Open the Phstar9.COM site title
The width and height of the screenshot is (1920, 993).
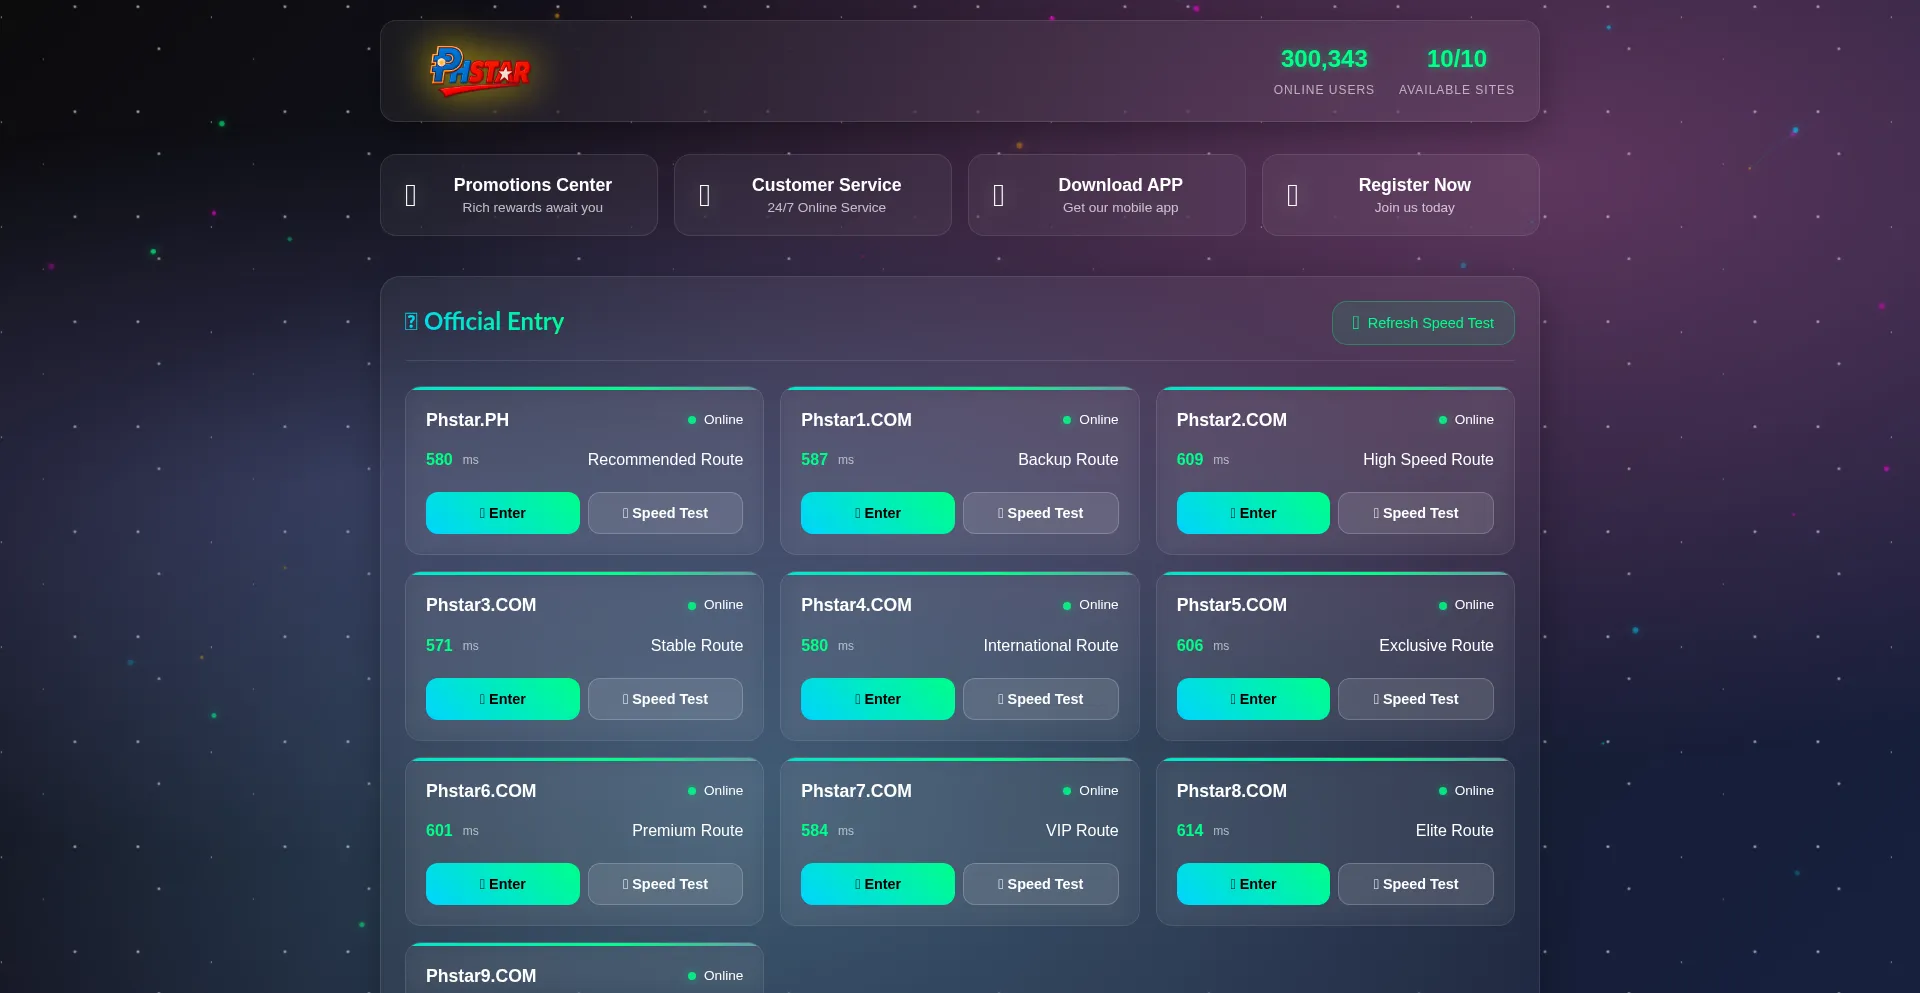481,976
